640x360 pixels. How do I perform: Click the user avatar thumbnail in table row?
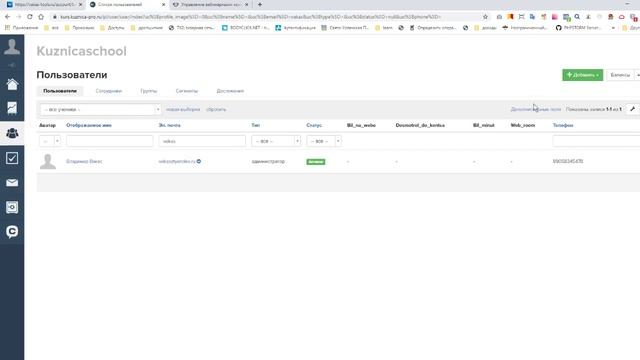point(48,162)
